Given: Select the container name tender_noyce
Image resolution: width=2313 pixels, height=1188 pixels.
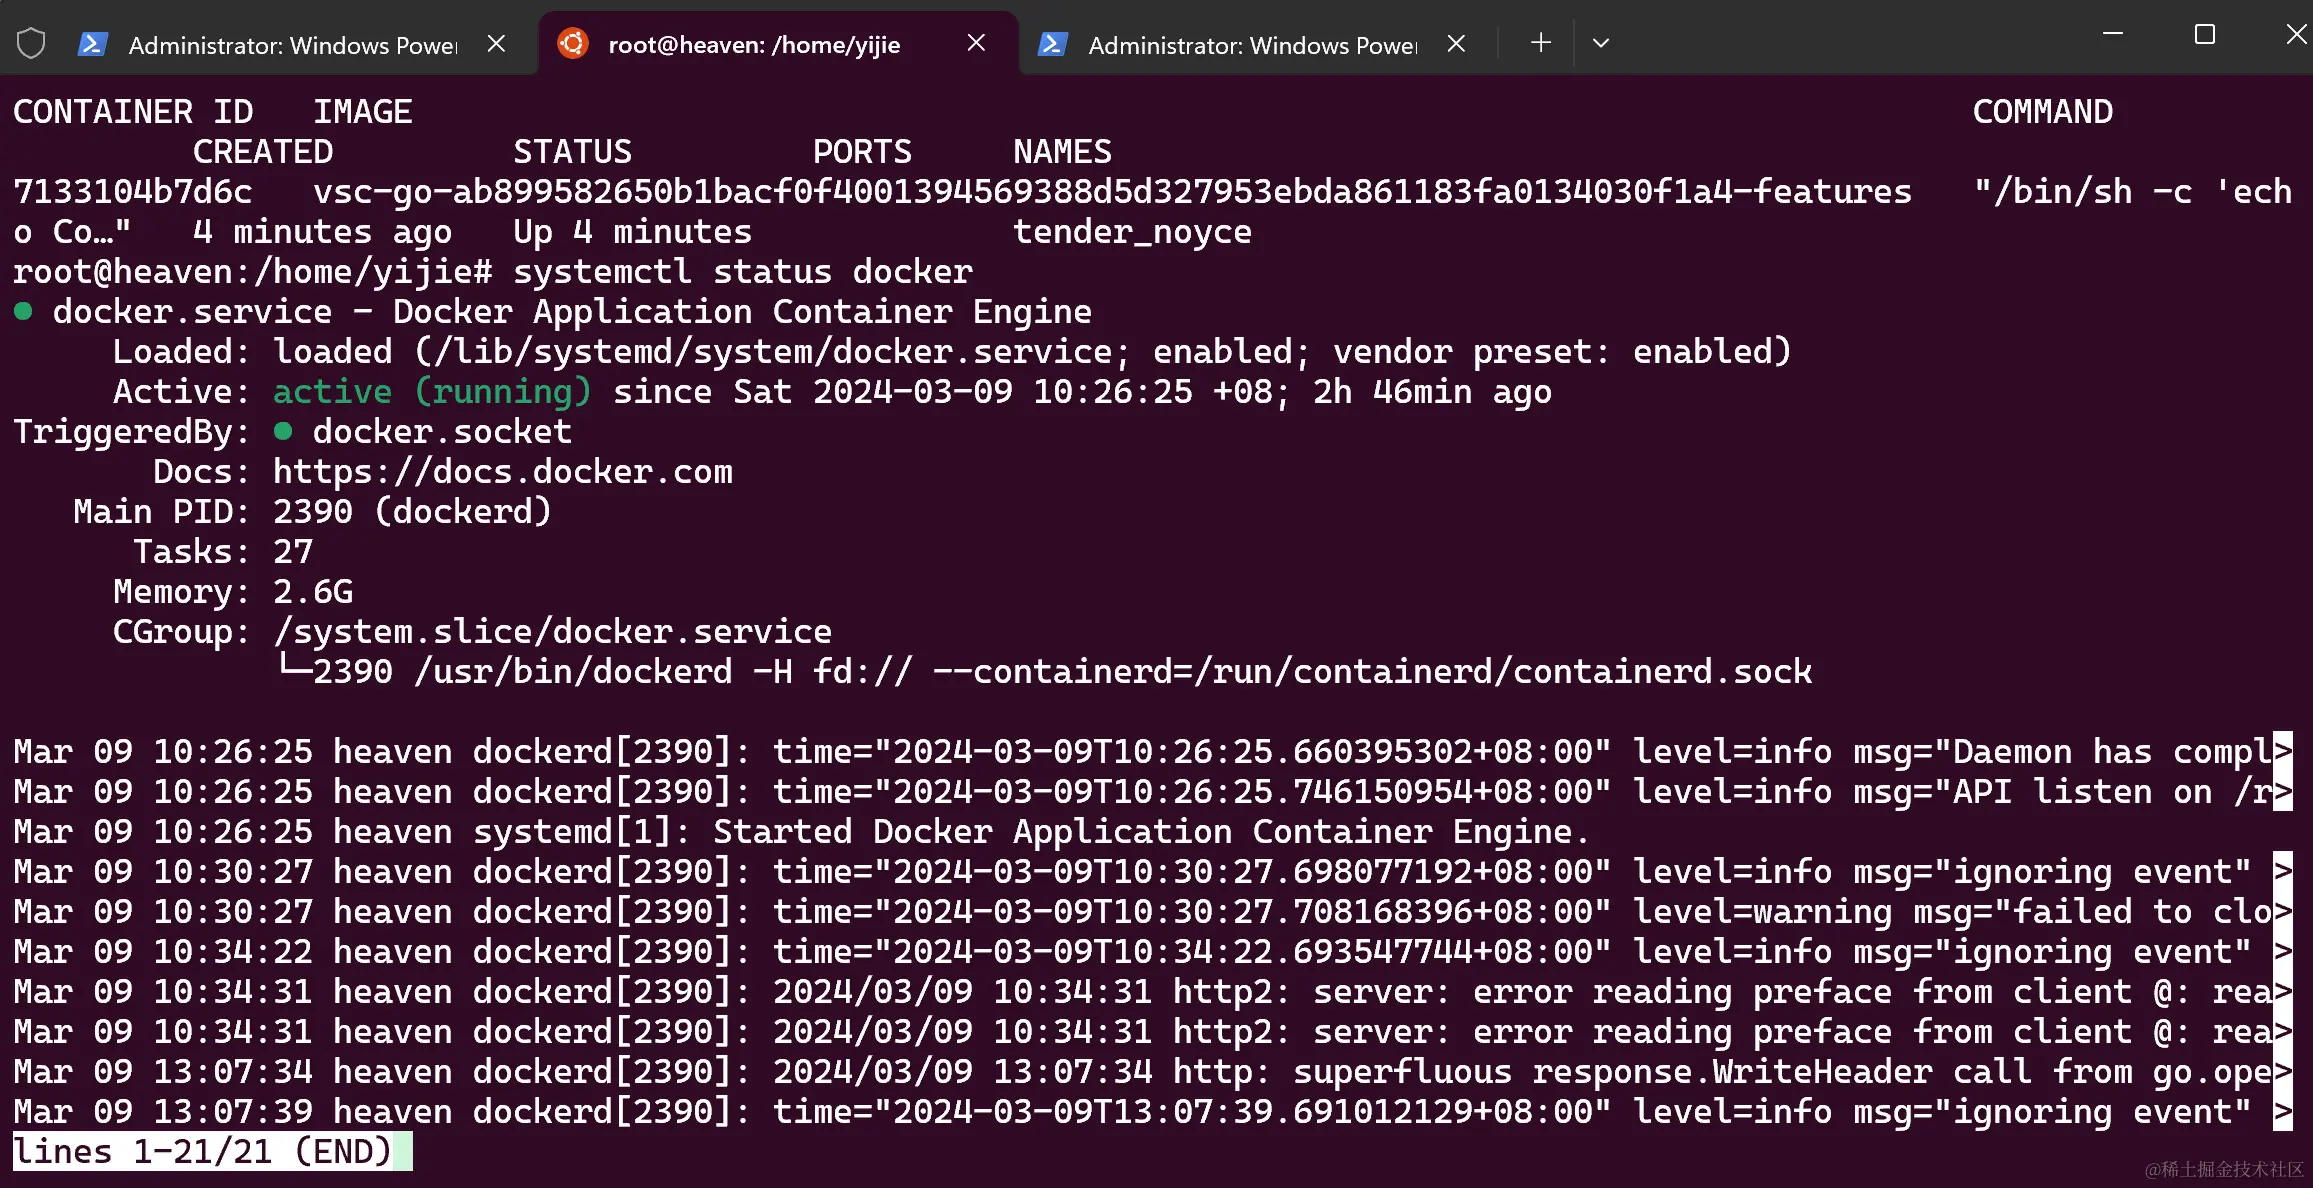Looking at the screenshot, I should (1132, 231).
